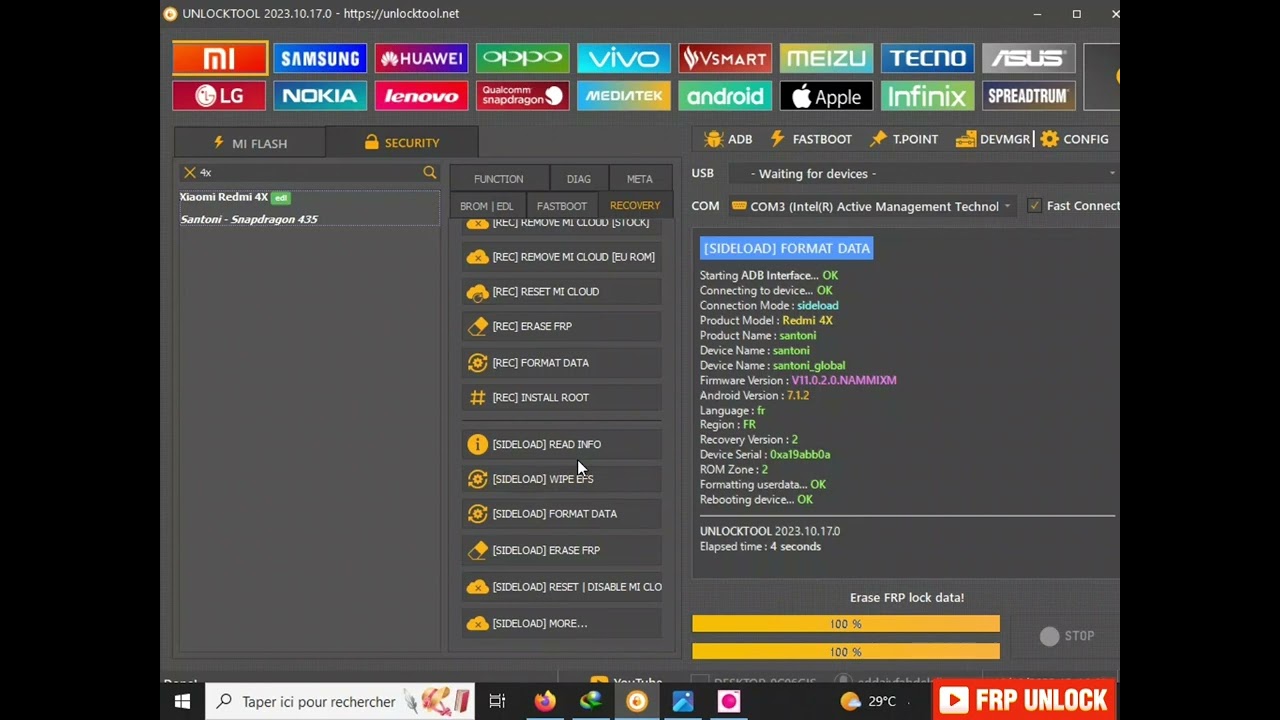Screen dimensions: 1280x720
Task: Click the STOP button
Action: [x=1067, y=636]
